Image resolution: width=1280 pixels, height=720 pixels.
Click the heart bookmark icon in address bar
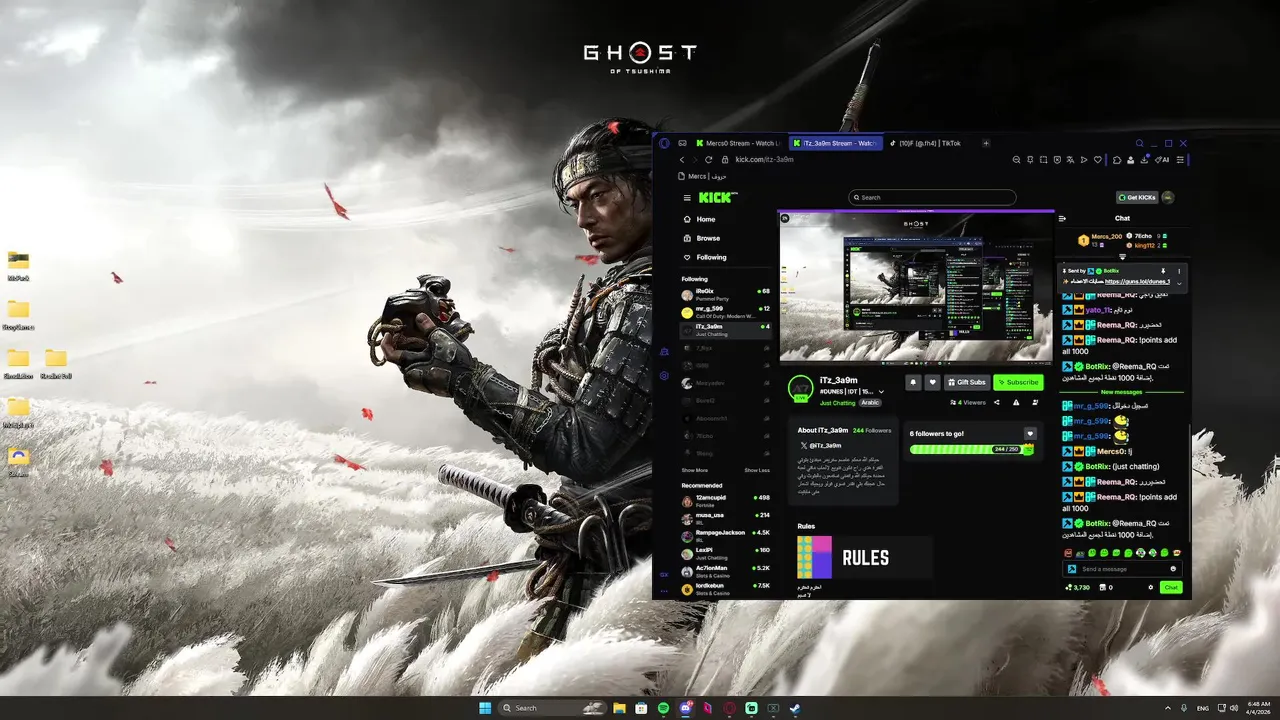pyautogui.click(x=1097, y=160)
